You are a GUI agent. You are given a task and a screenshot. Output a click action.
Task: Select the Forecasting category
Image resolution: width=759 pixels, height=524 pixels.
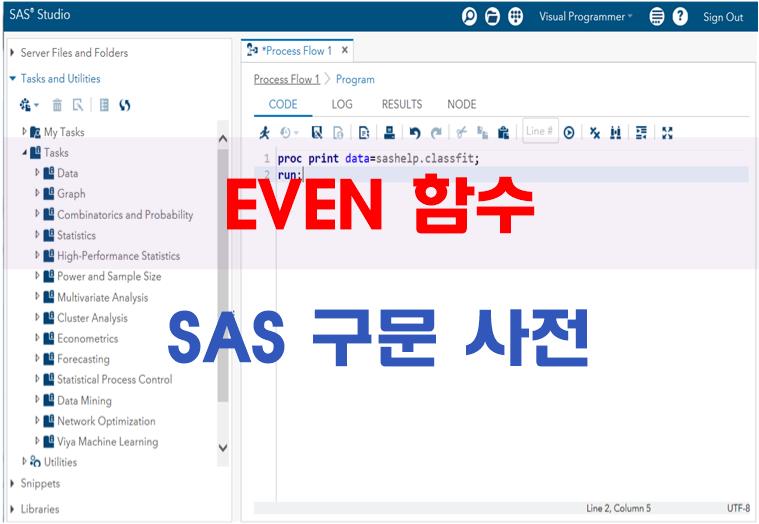coord(83,359)
